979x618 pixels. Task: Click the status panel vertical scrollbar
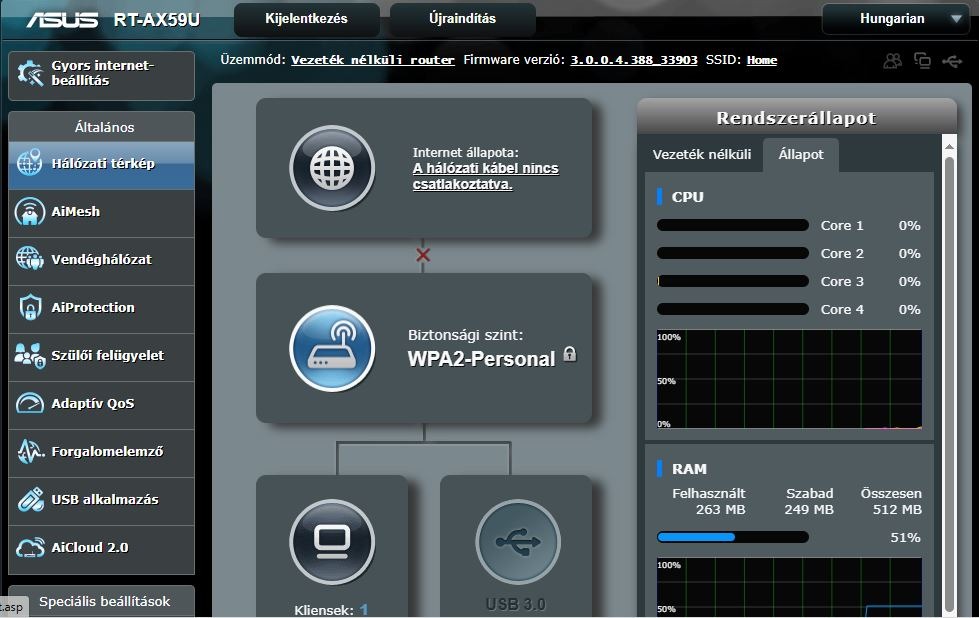pyautogui.click(x=950, y=384)
